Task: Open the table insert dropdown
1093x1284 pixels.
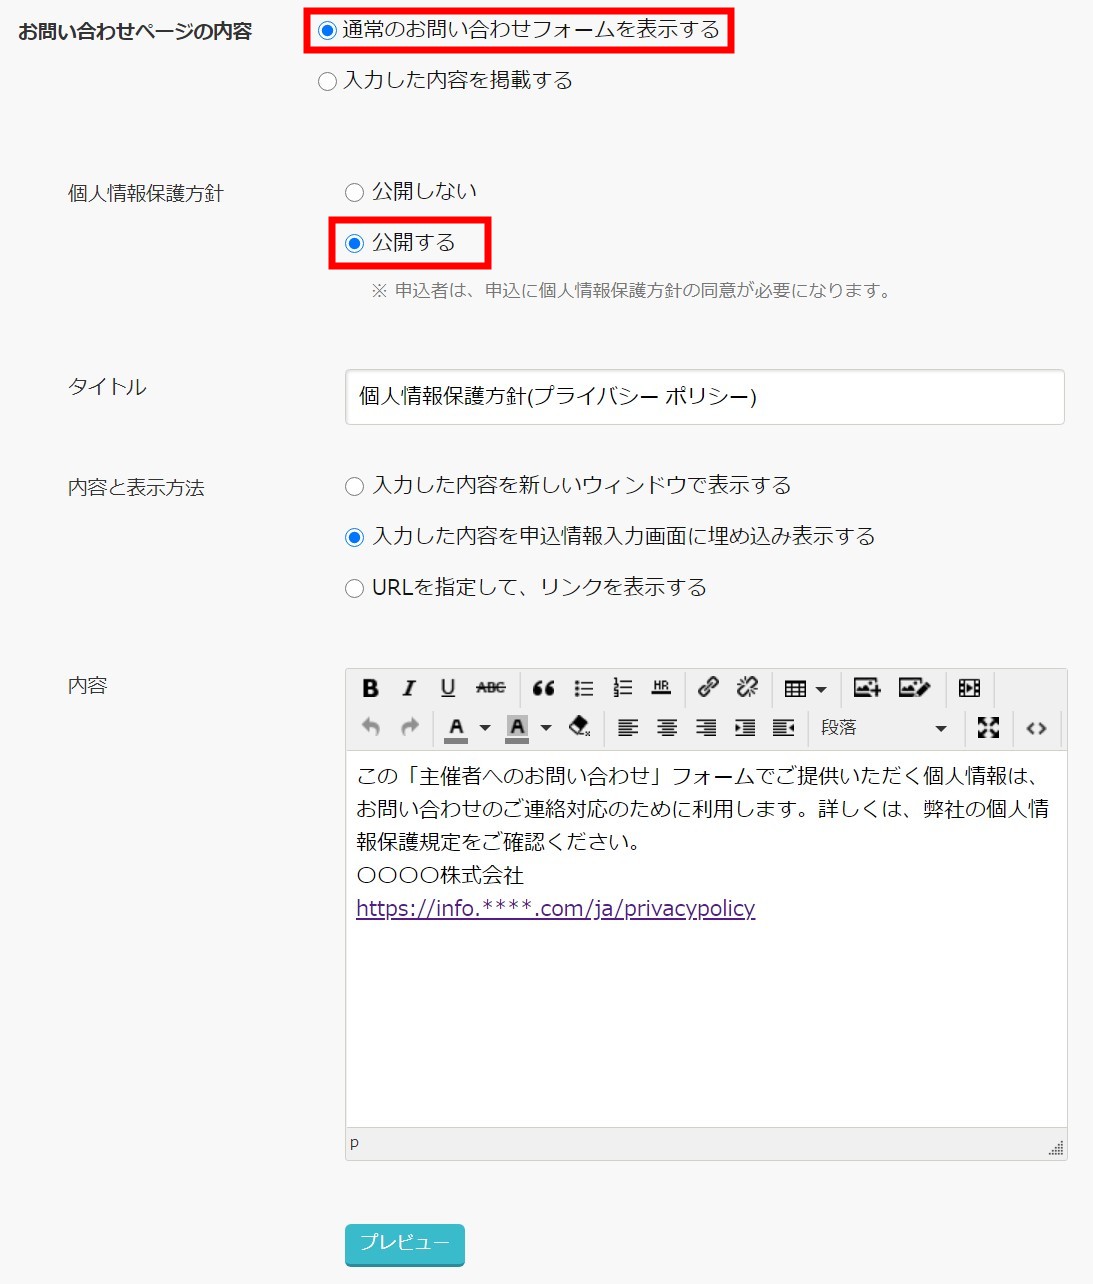Action: 818,688
